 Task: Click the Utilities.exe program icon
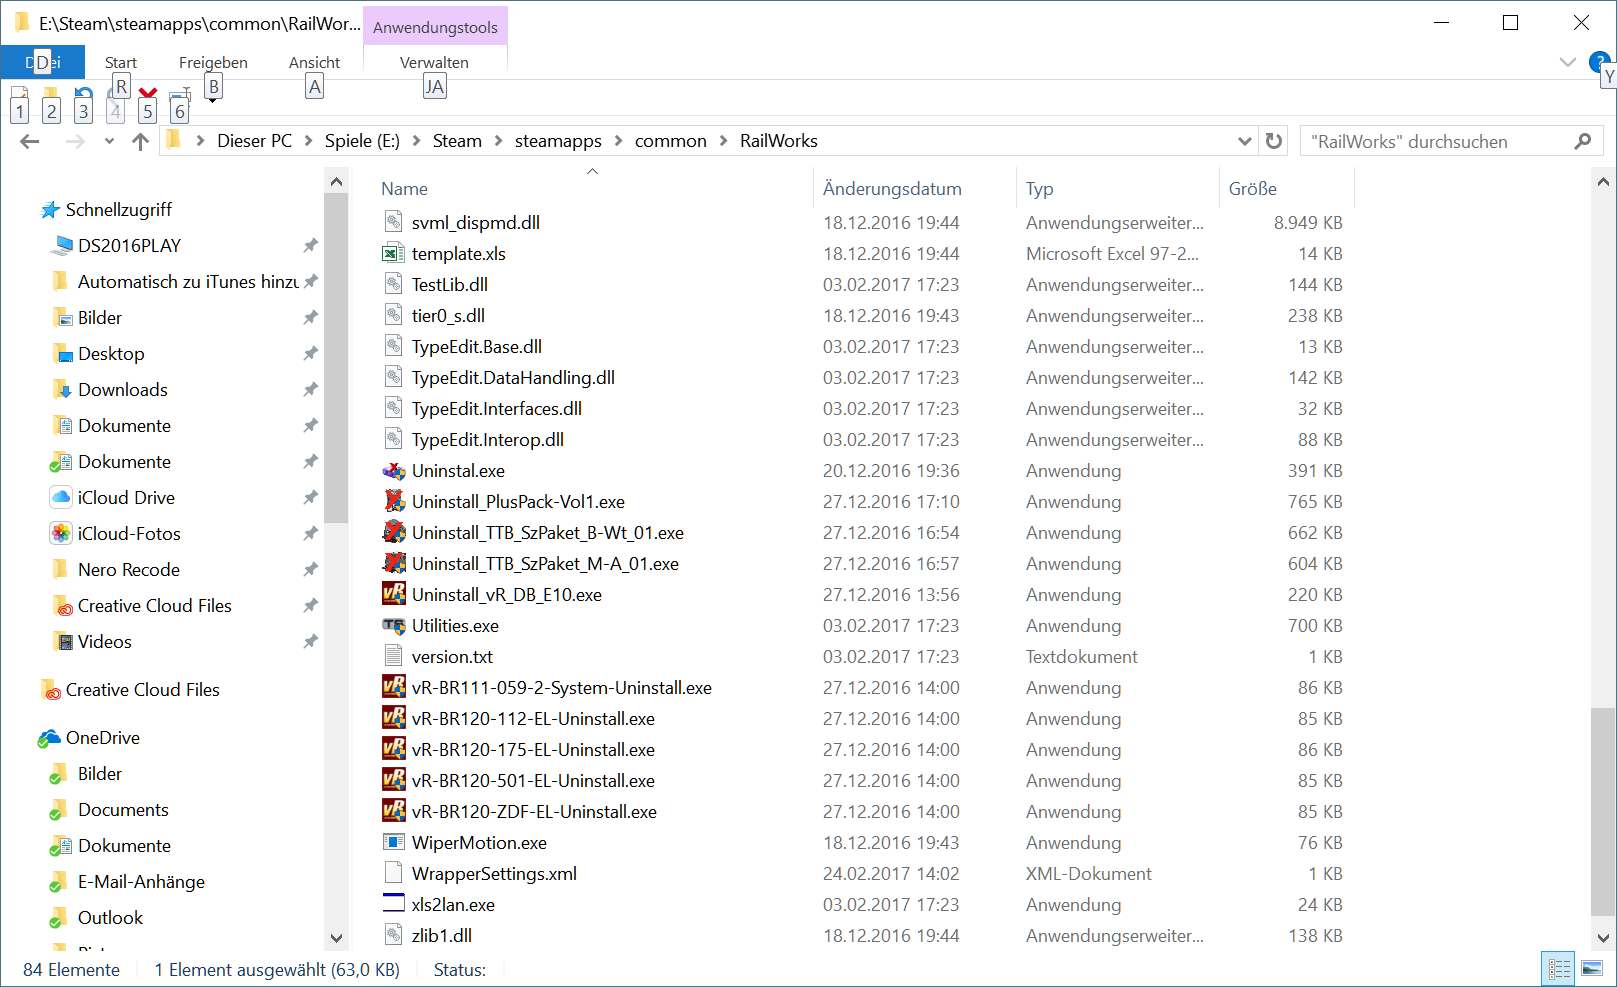pos(394,625)
